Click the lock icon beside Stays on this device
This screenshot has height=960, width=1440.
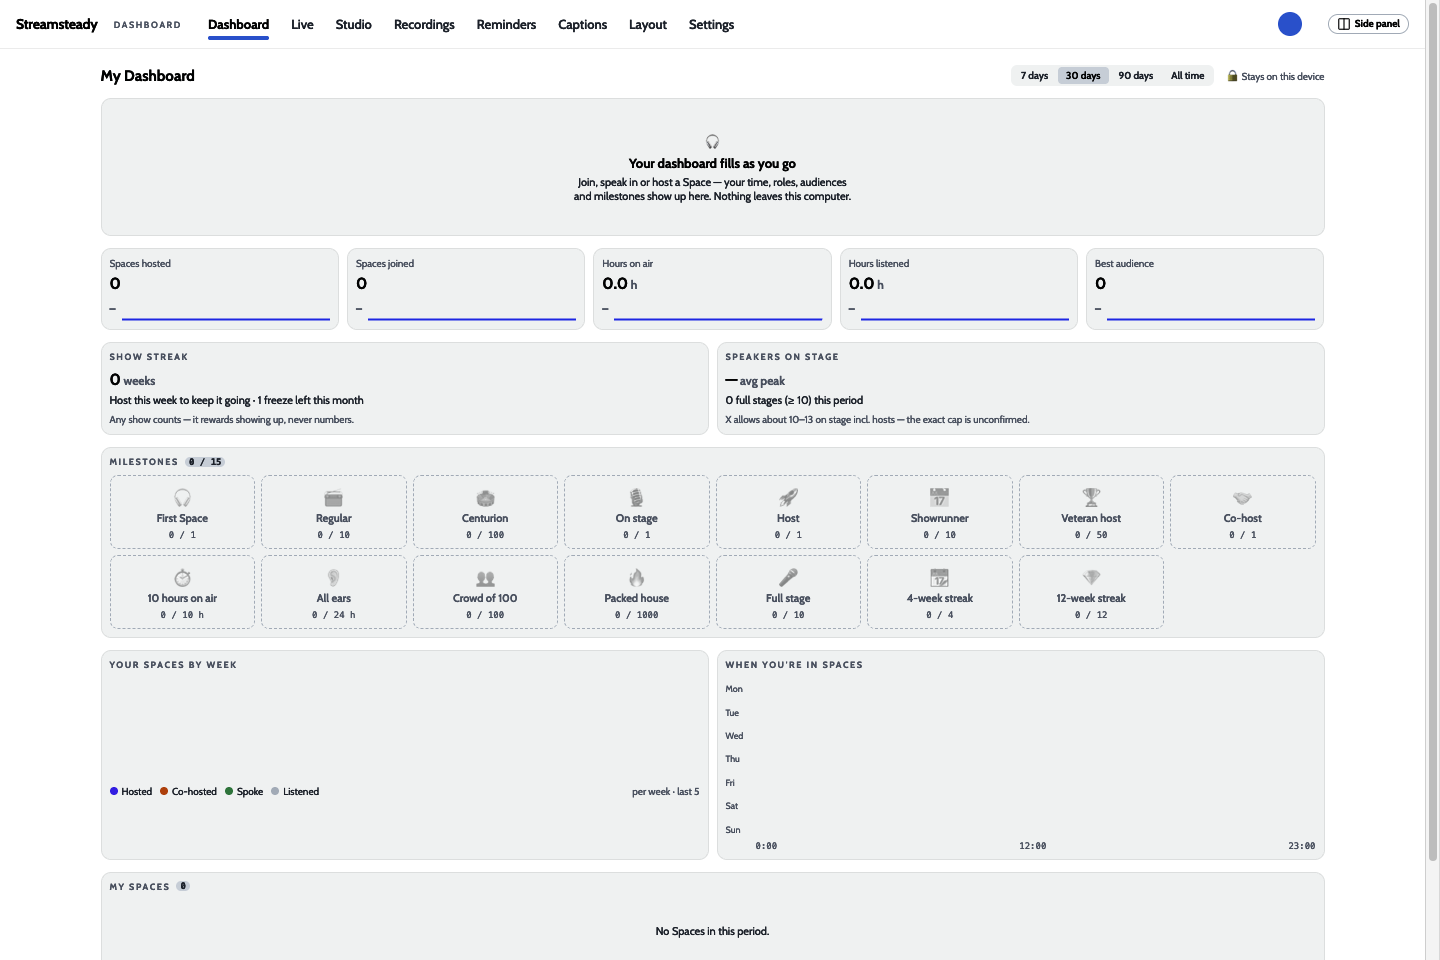[1233, 76]
